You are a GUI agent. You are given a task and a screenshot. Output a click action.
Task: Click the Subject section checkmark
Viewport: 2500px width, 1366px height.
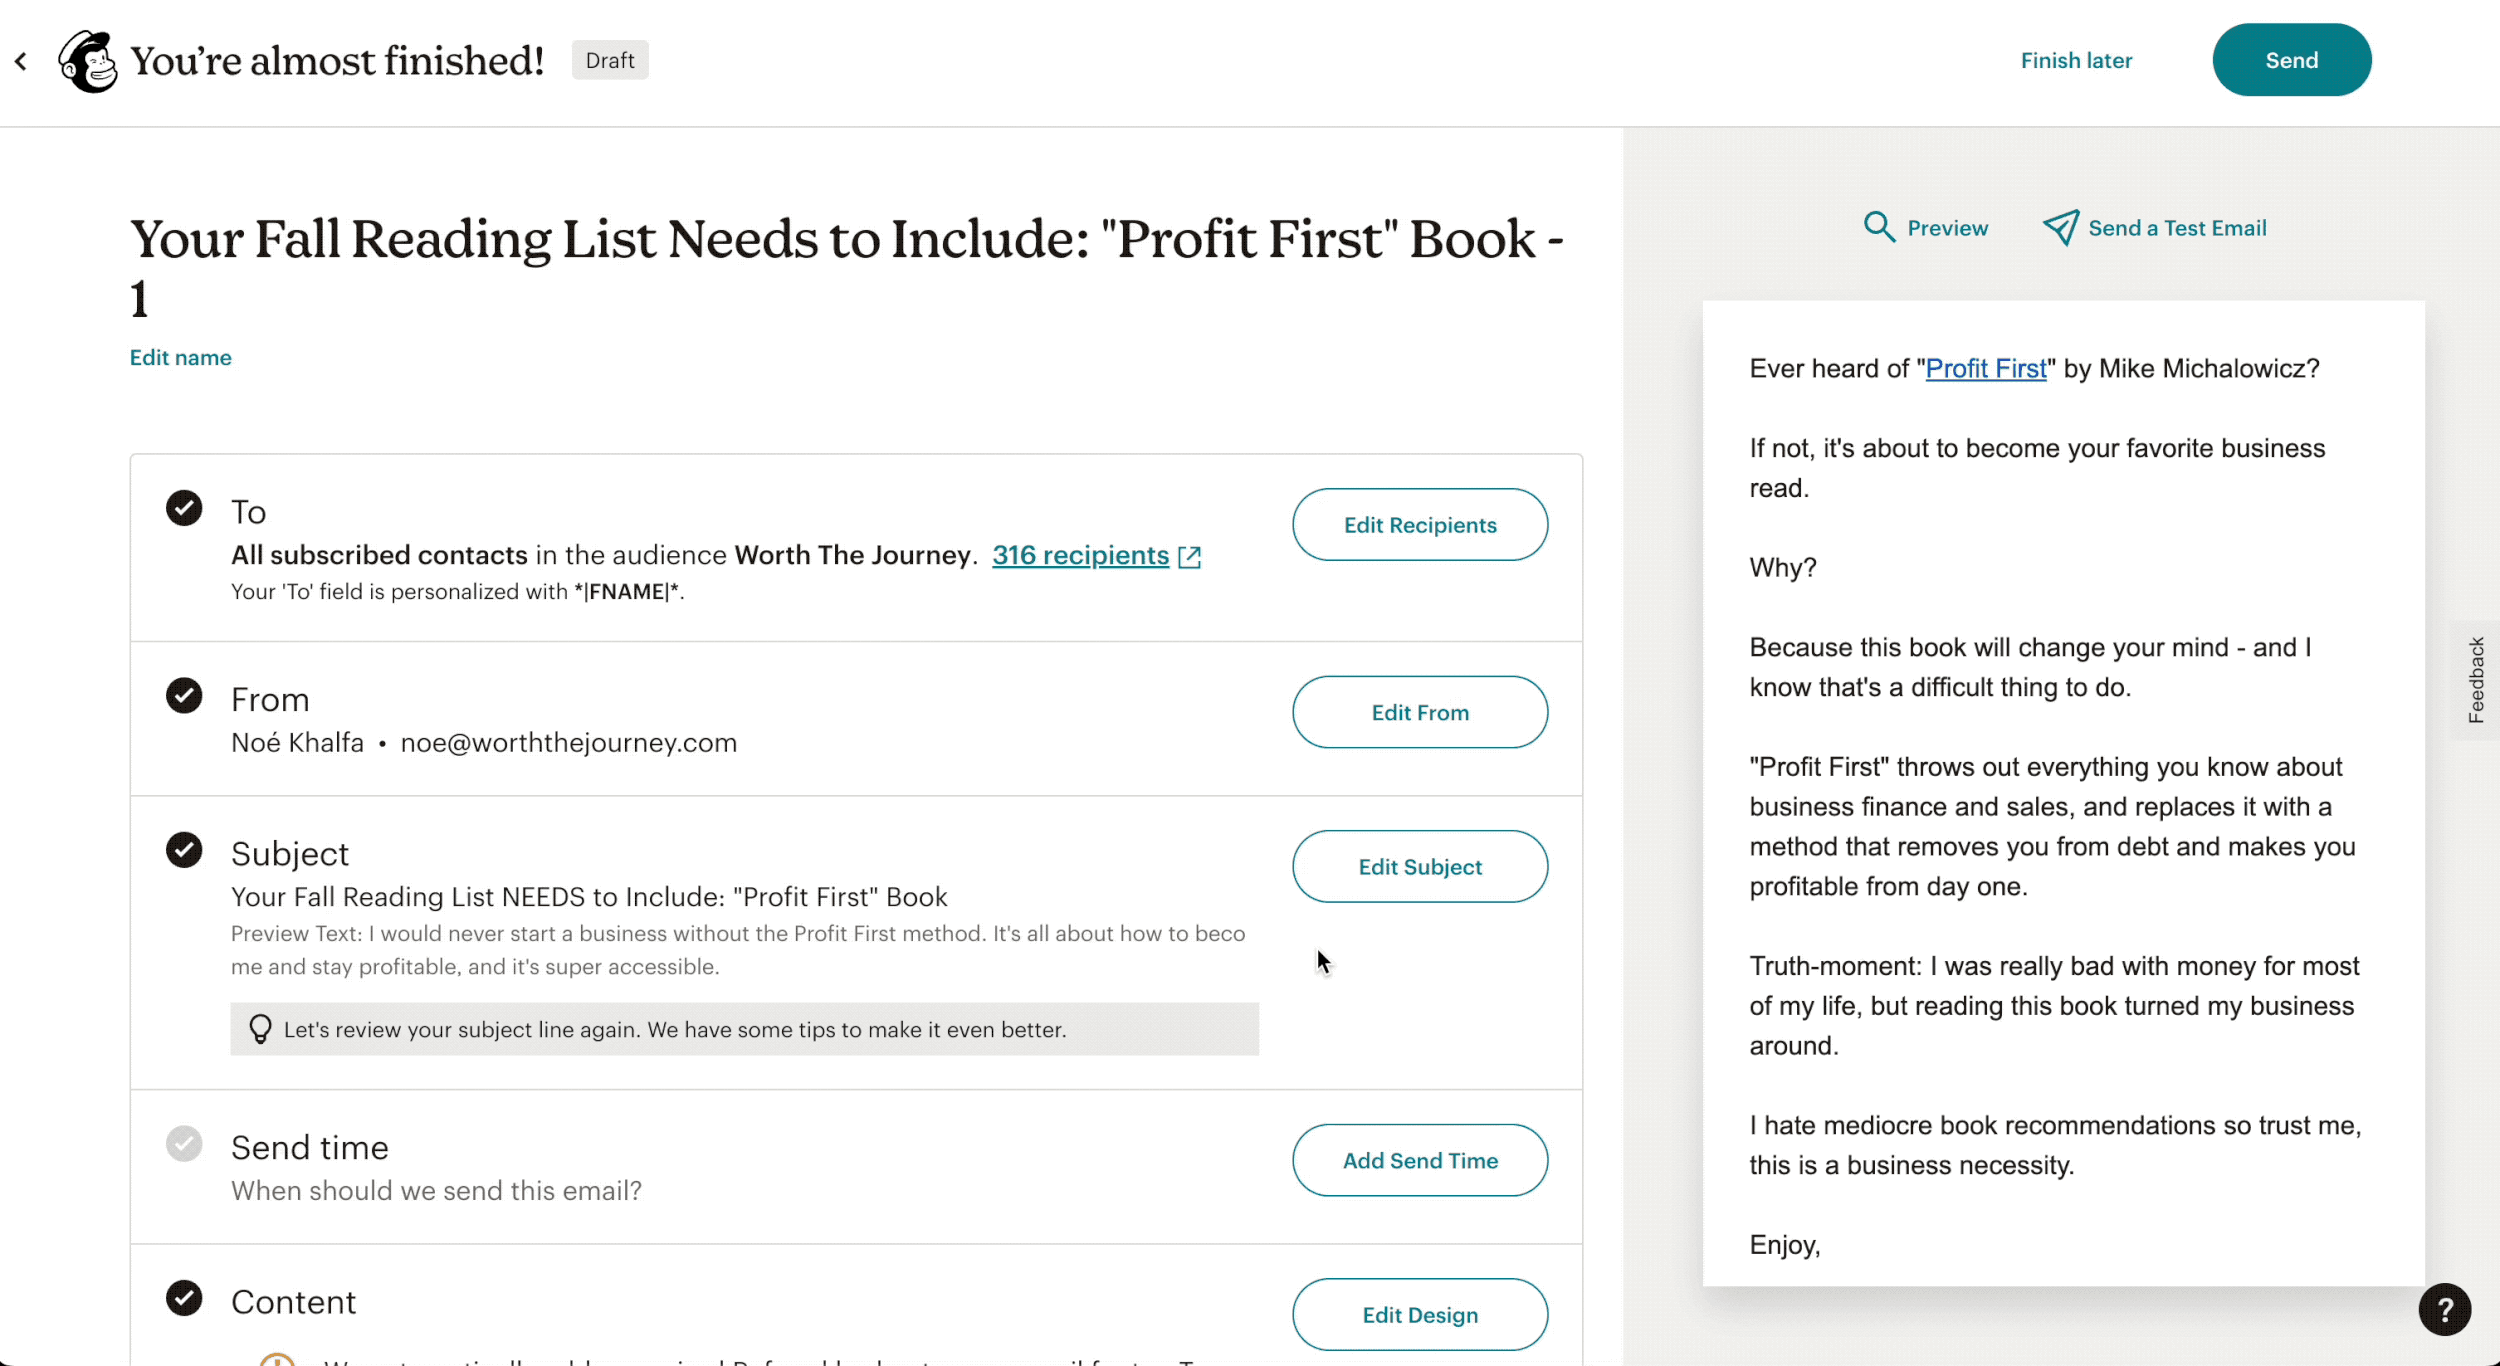pyautogui.click(x=184, y=850)
